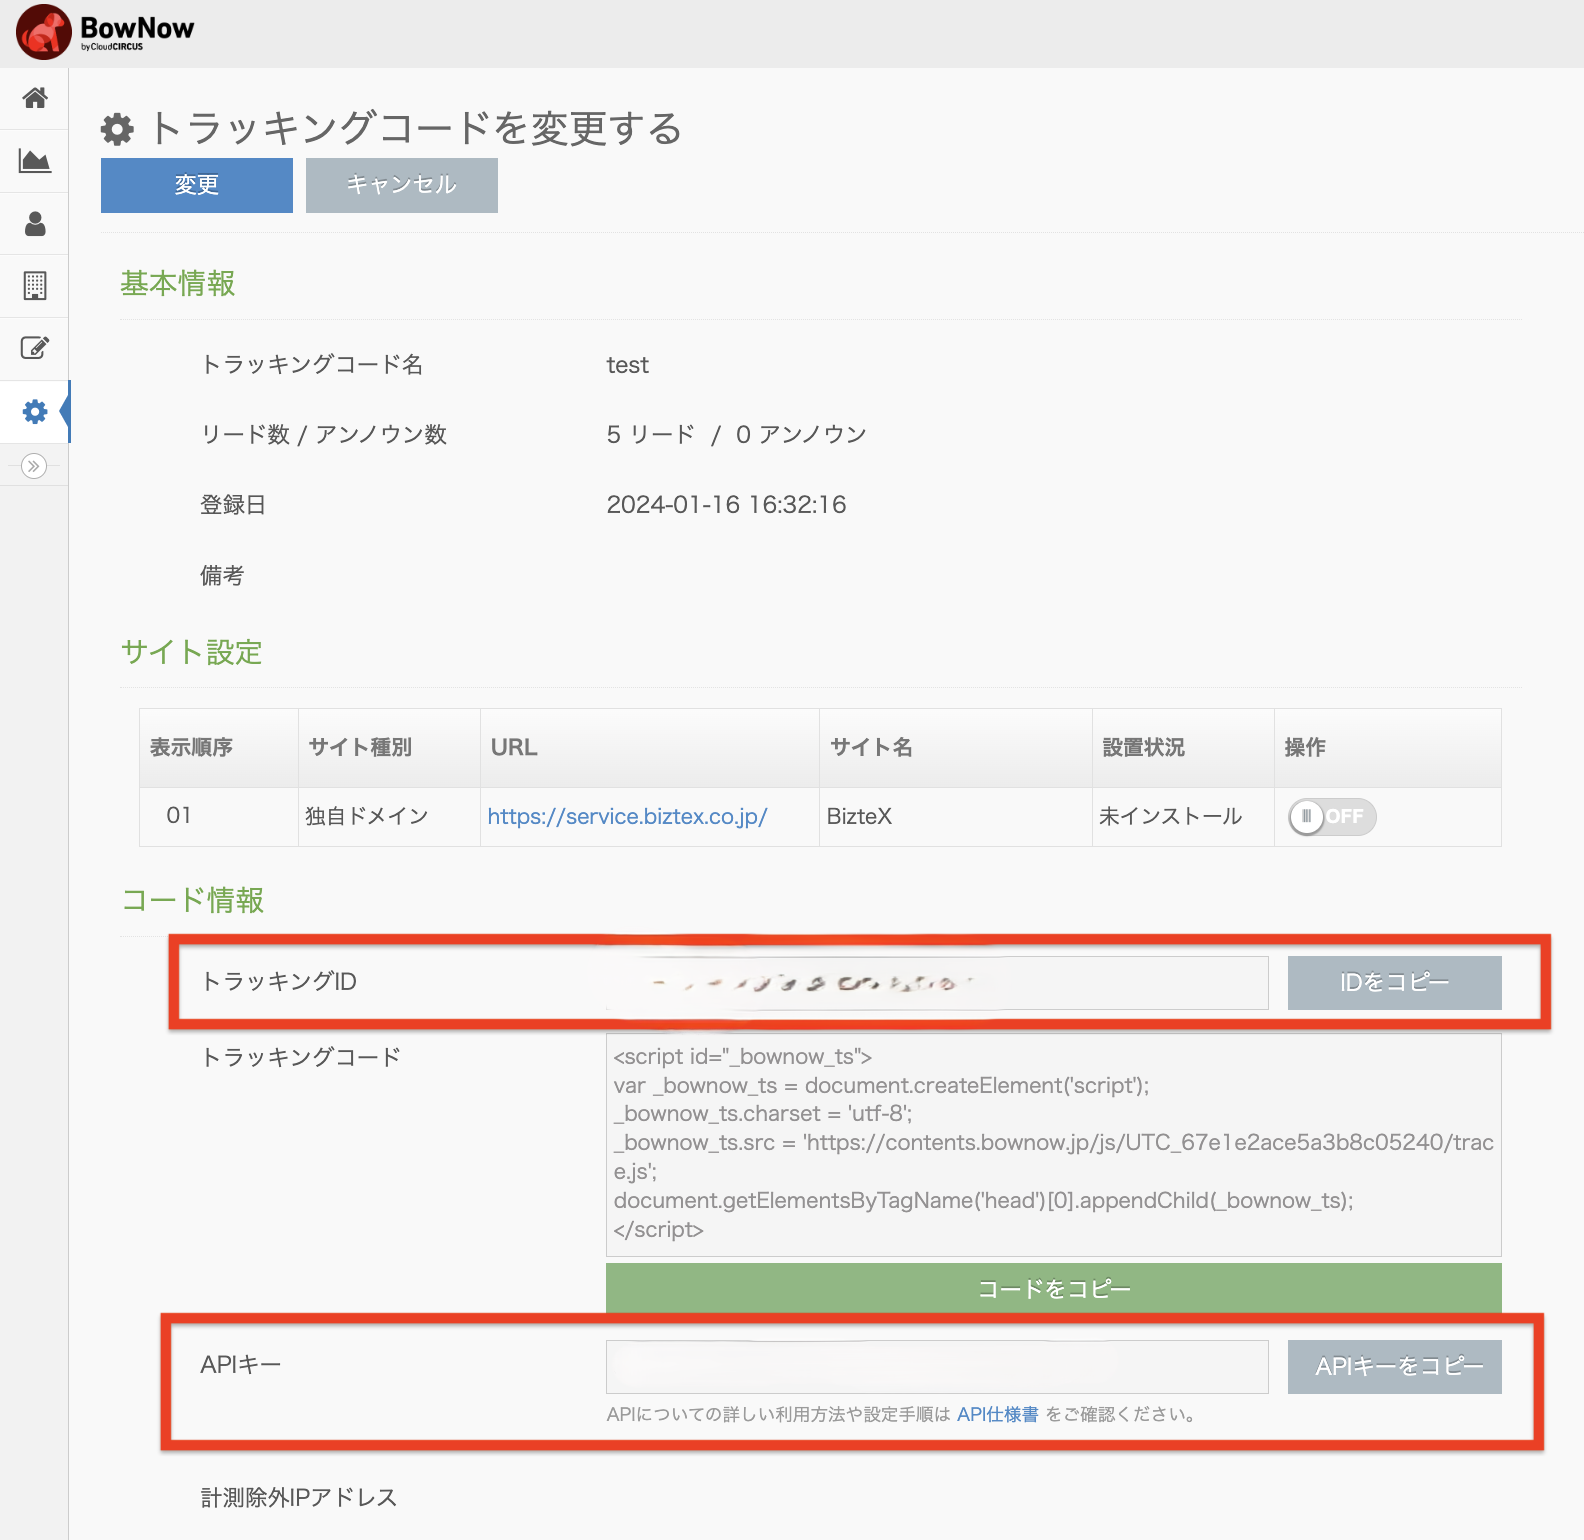
Task: Click the サイト設定 section heading
Action: (192, 652)
